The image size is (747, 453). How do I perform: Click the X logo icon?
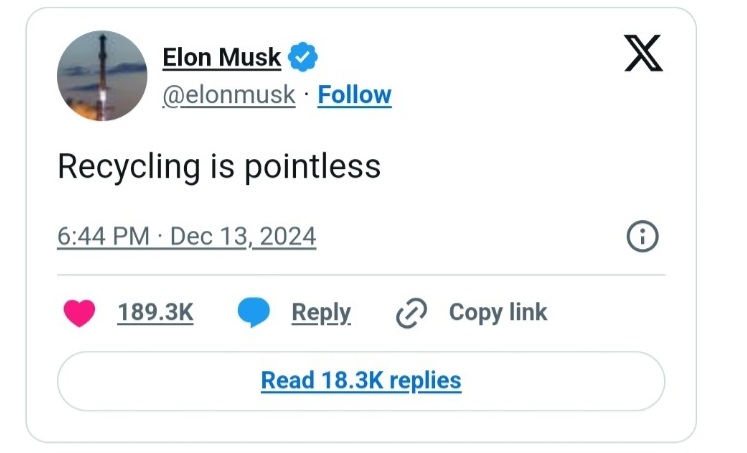[643, 53]
